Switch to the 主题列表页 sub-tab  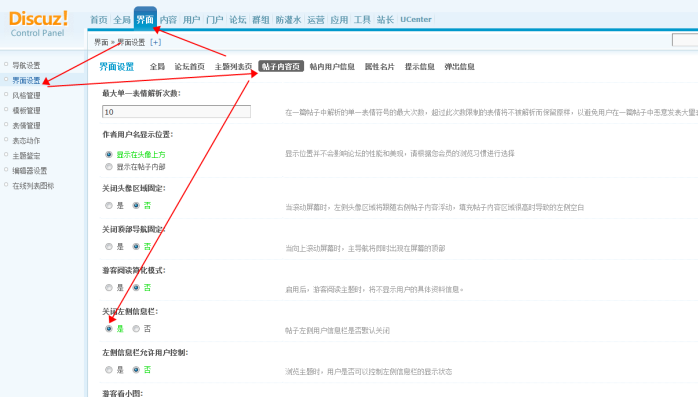click(233, 67)
